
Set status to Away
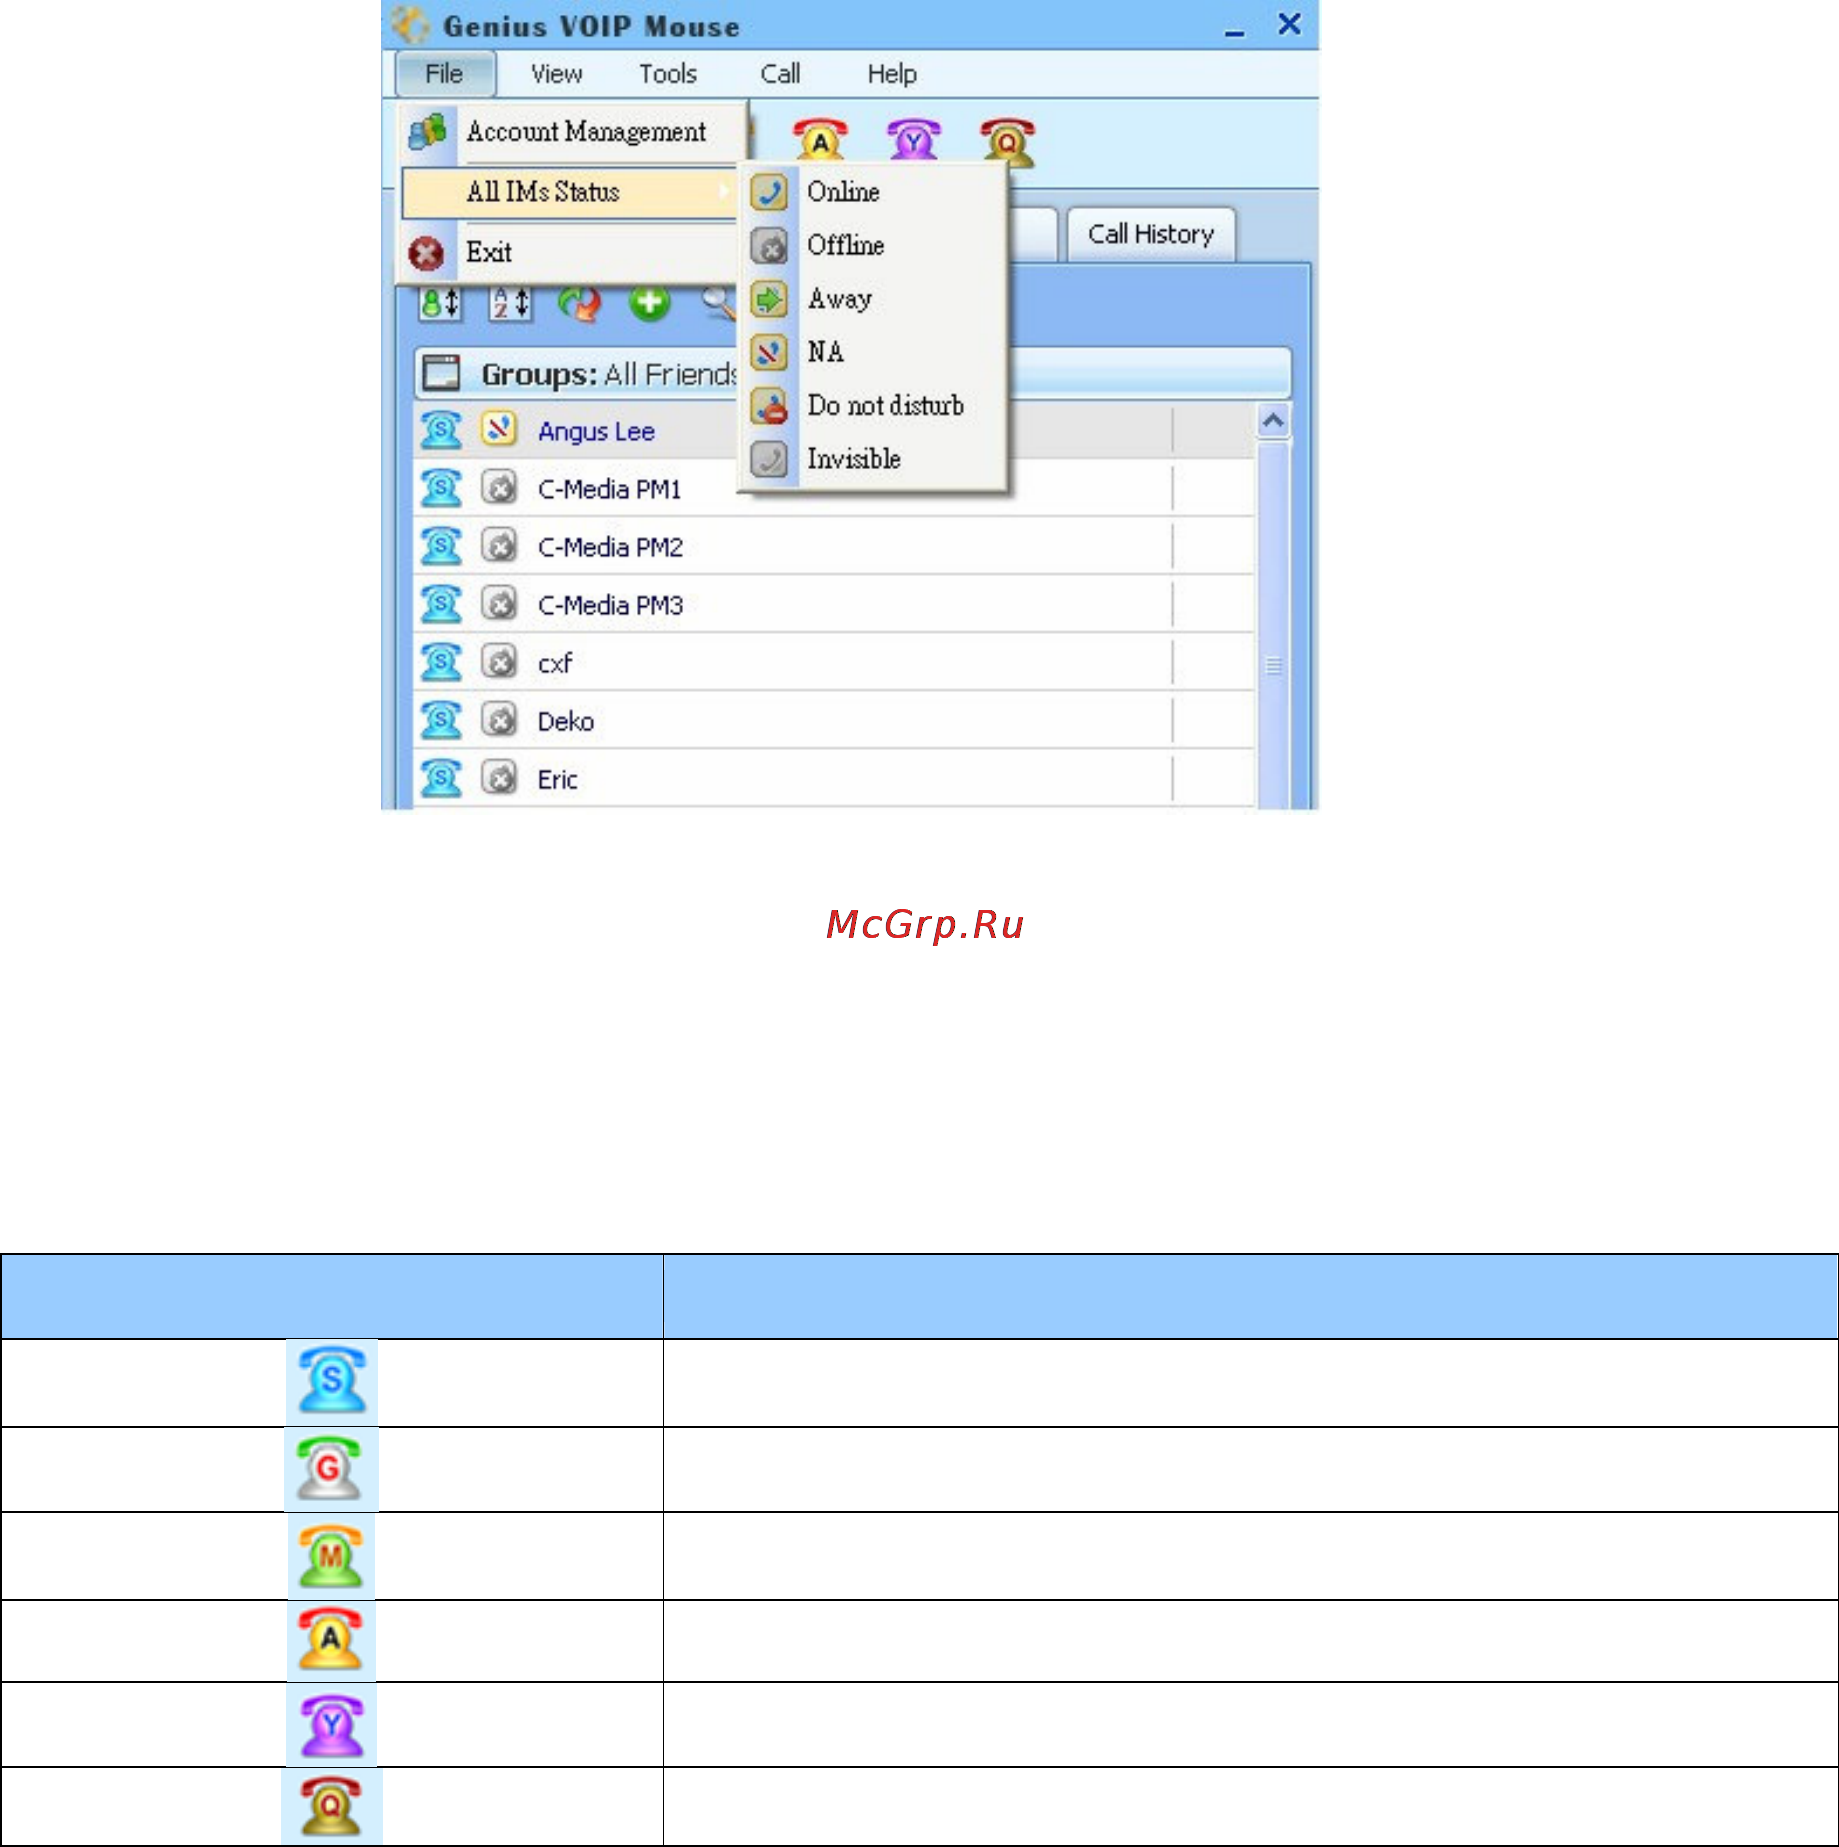872,299
